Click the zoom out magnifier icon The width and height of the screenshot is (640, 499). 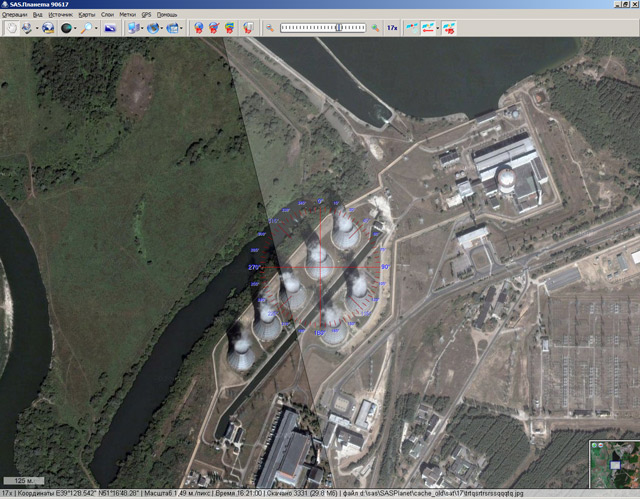[x=270, y=29]
